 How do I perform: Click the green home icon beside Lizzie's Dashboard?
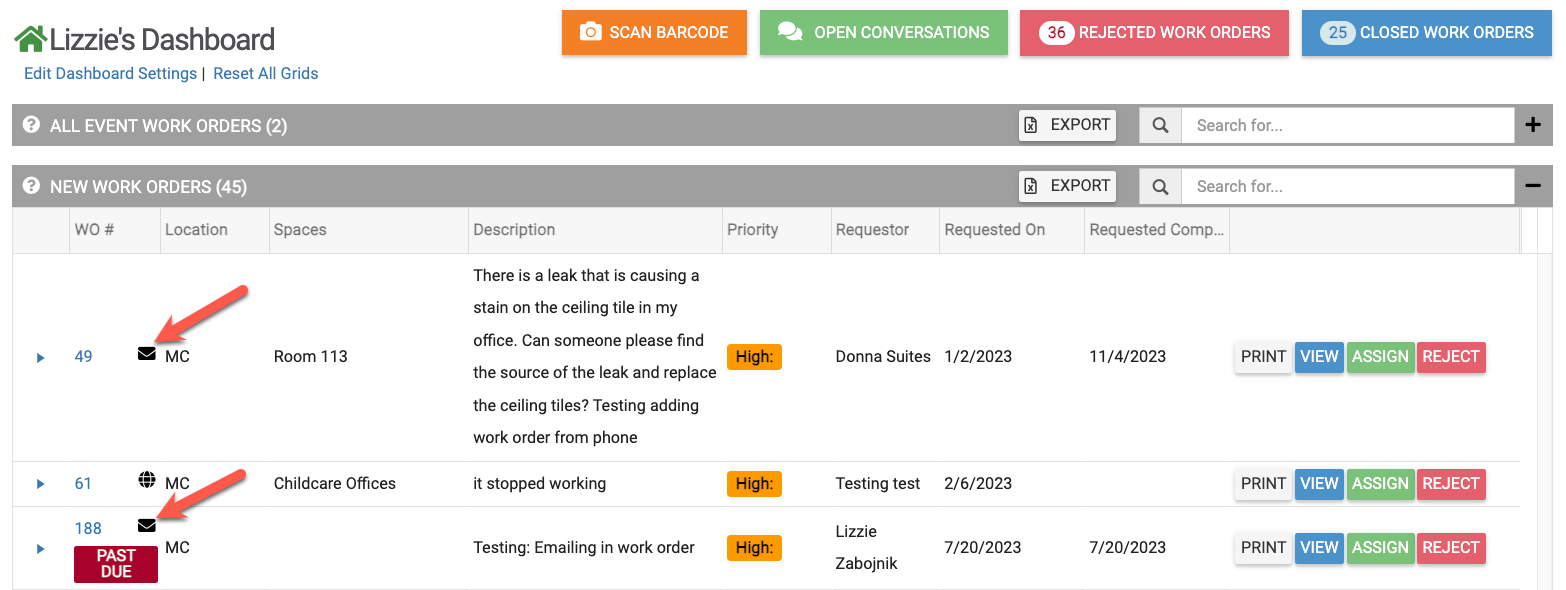point(30,40)
